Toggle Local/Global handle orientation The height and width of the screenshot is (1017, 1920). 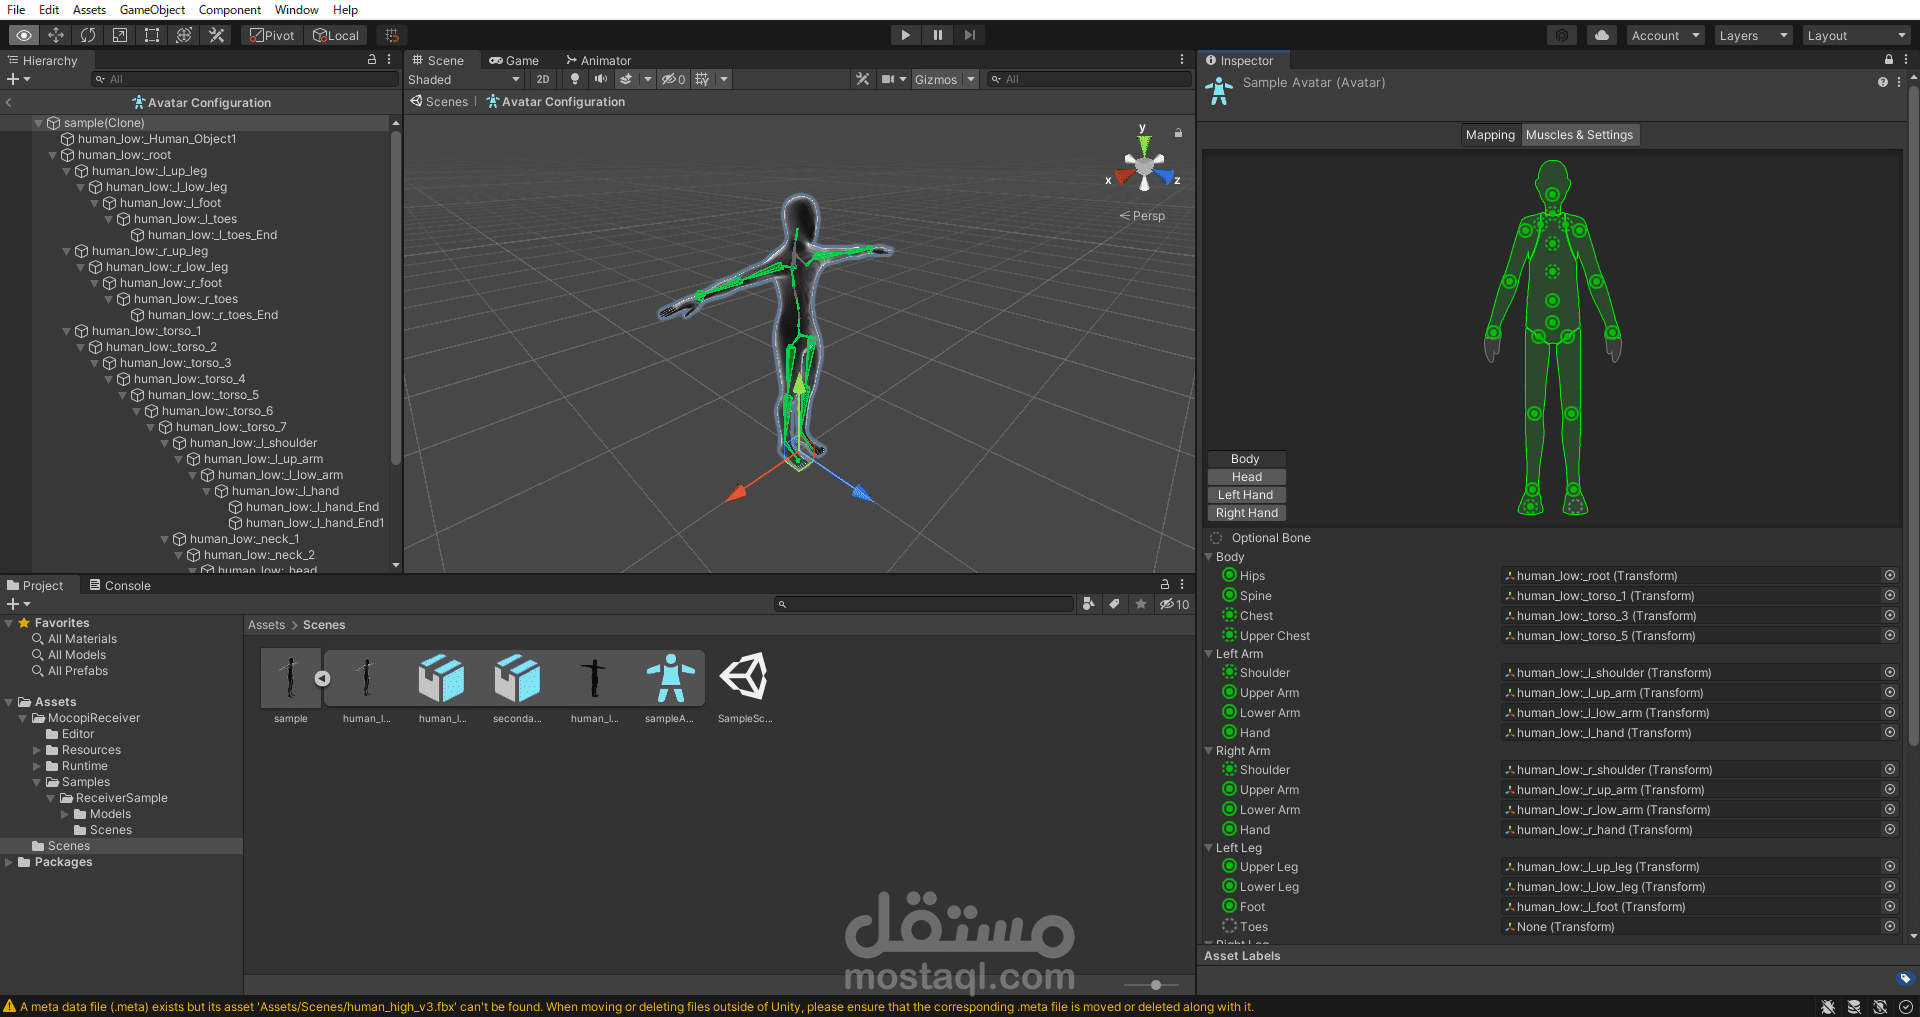click(x=336, y=35)
